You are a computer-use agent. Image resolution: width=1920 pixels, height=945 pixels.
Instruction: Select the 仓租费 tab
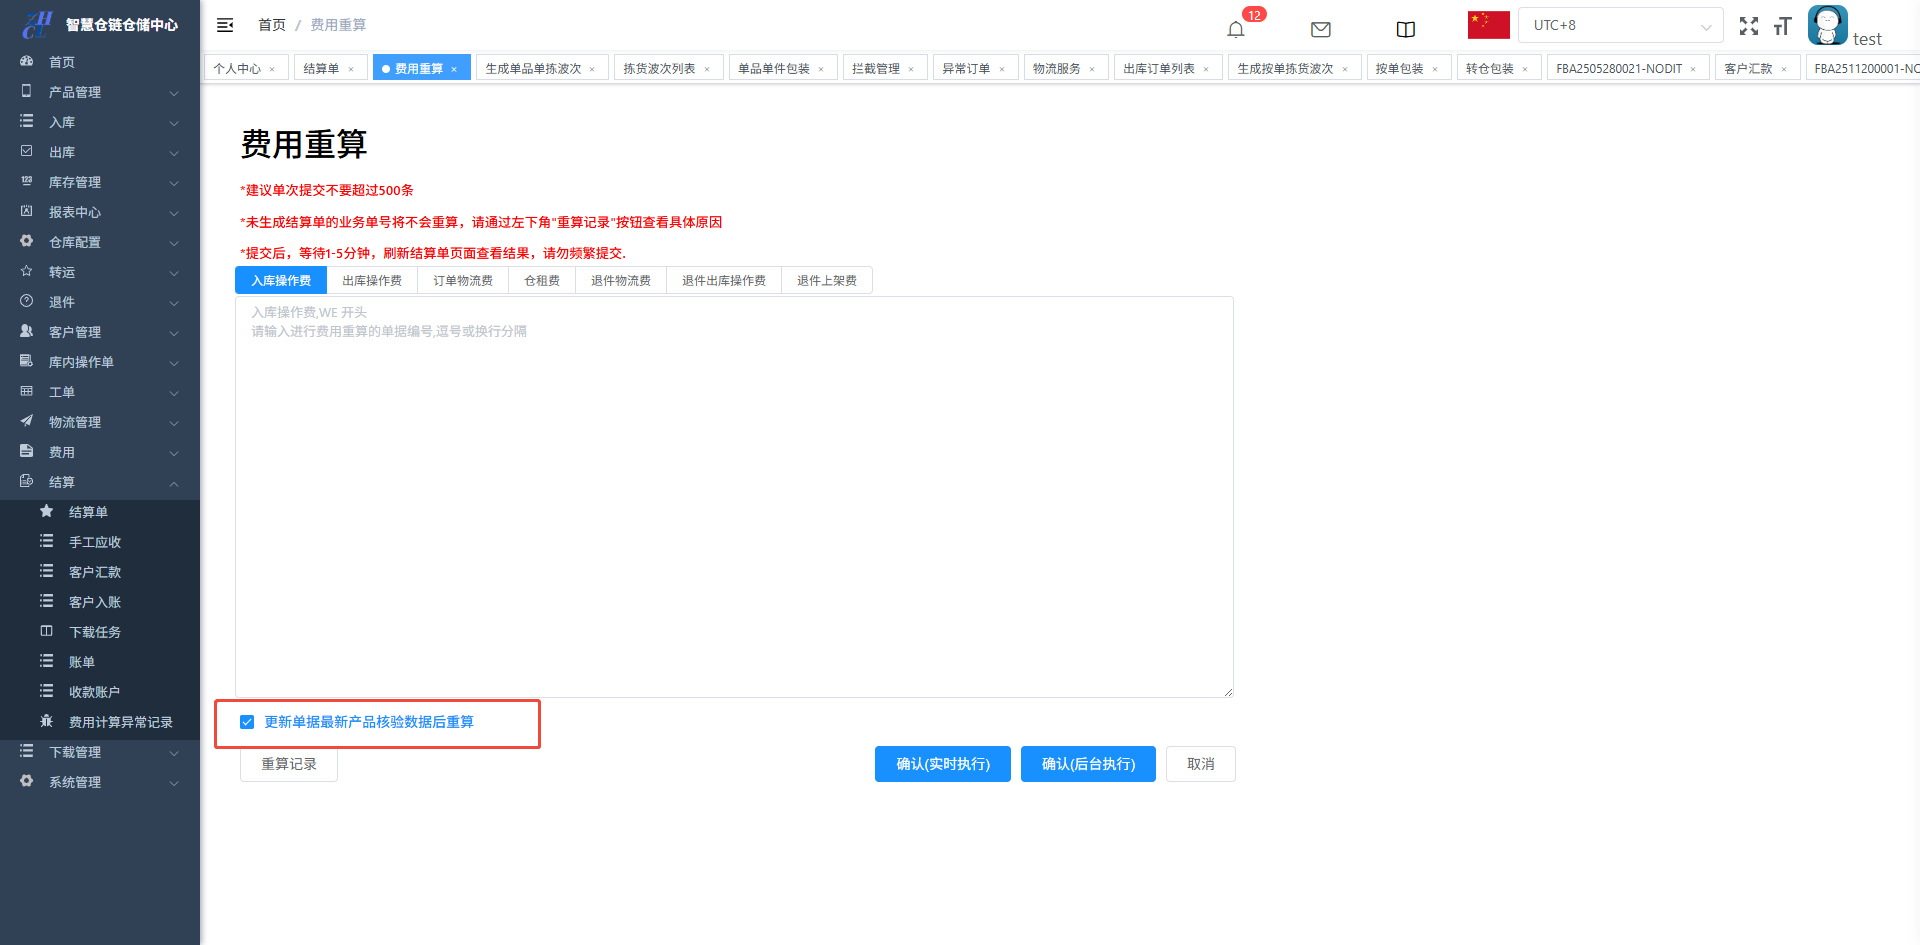[542, 281]
